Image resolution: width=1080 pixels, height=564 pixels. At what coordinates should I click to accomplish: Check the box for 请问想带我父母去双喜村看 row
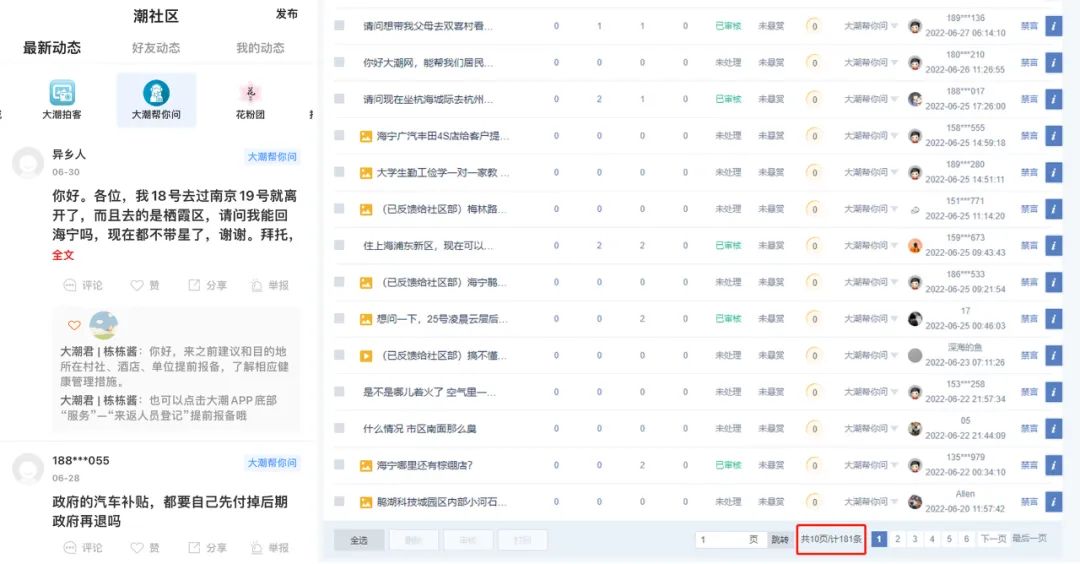[340, 26]
